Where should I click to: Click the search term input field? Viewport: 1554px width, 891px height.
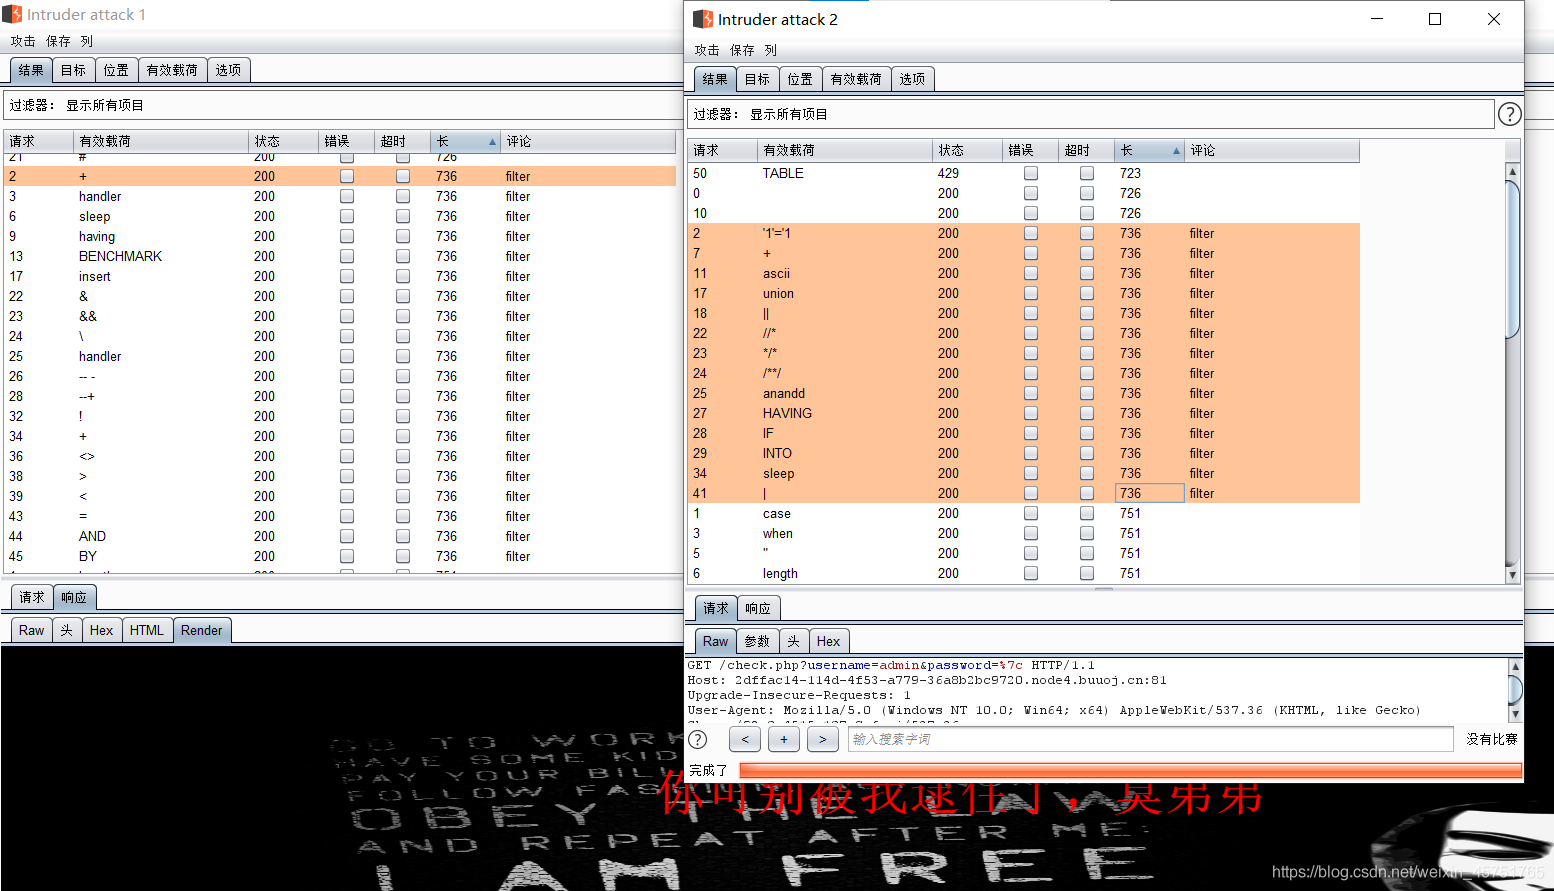click(1150, 739)
